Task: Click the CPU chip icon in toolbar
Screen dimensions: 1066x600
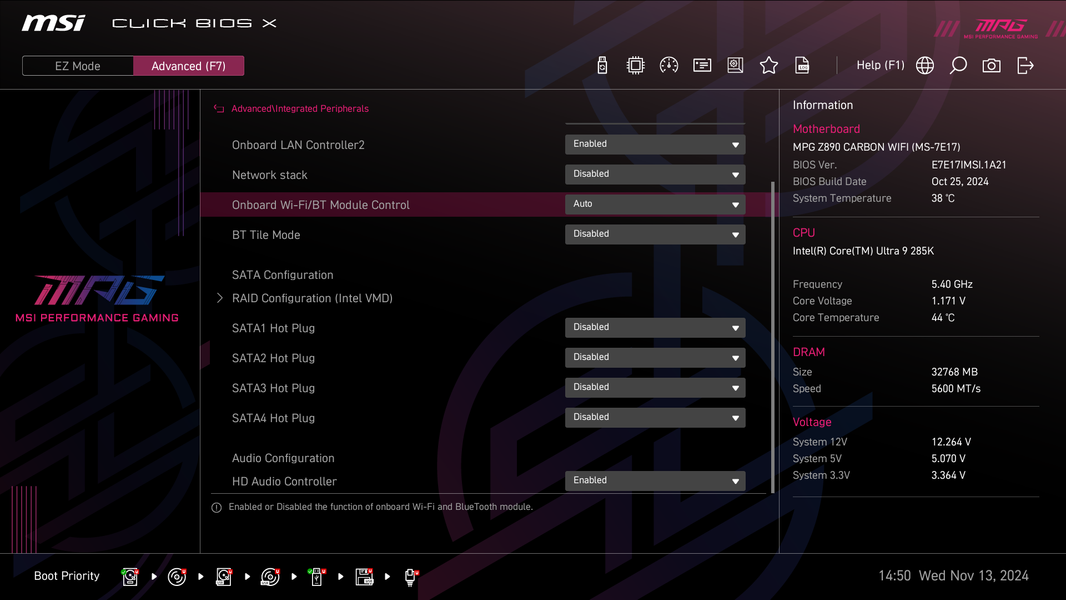Action: 635,65
